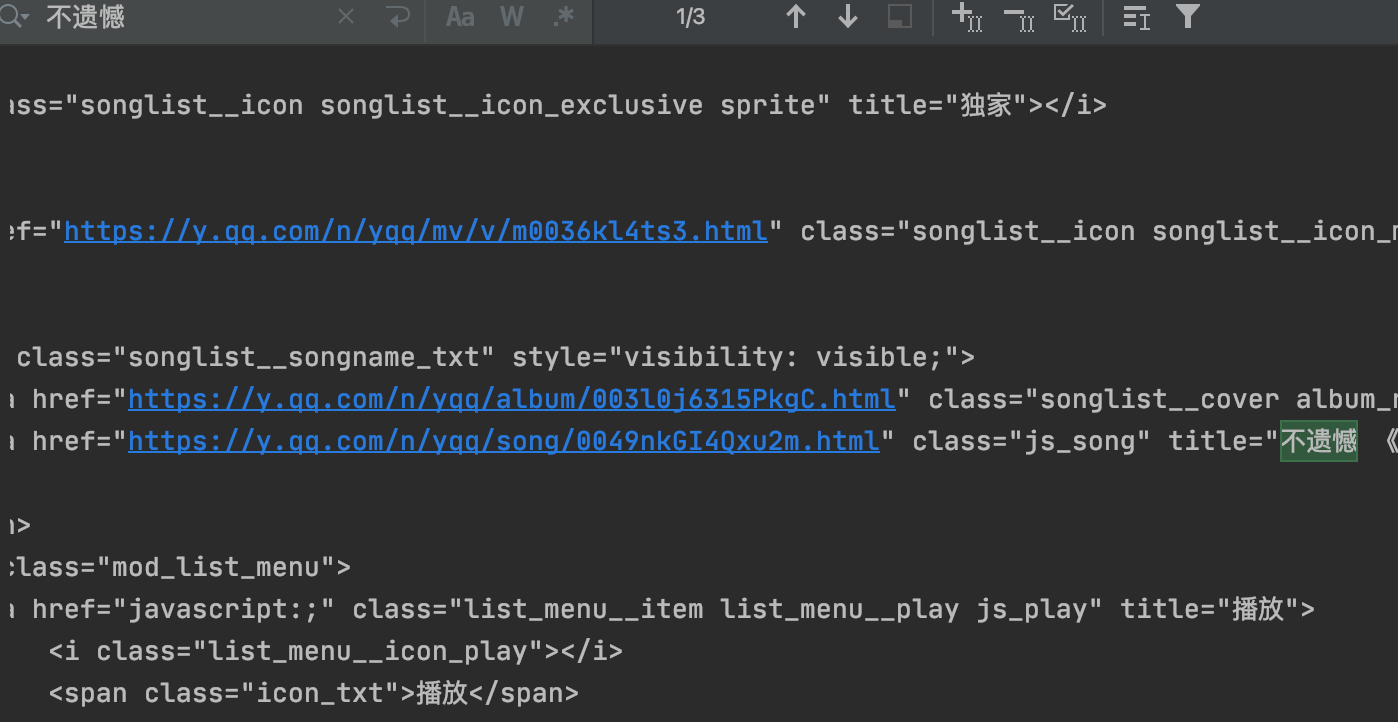Clear the search query with the X
Image resolution: width=1398 pixels, height=722 pixels.
pyautogui.click(x=345, y=16)
